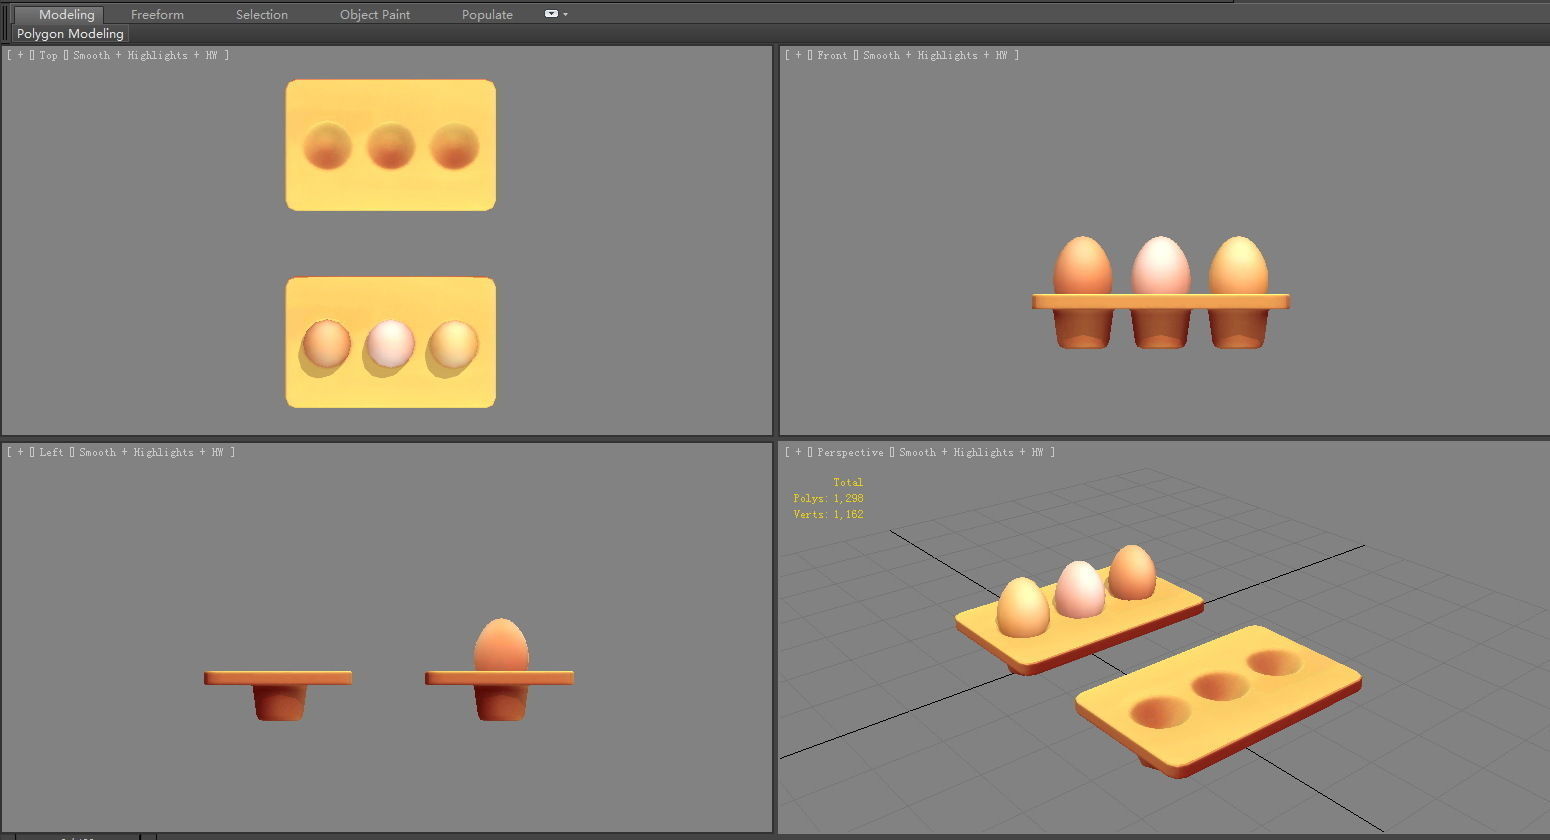Open the Top viewport [+] general menu
Viewport: 1550px width, 840px height.
pyautogui.click(x=20, y=55)
